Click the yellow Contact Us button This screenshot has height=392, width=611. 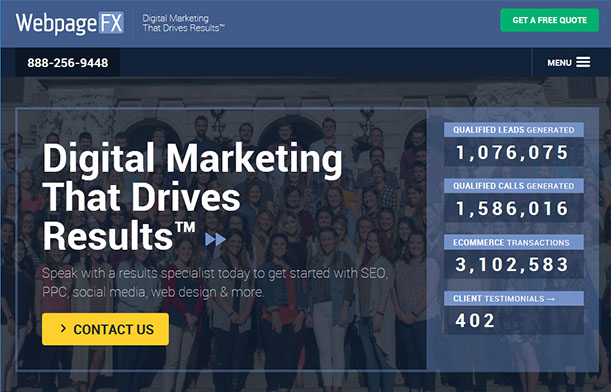click(x=105, y=329)
